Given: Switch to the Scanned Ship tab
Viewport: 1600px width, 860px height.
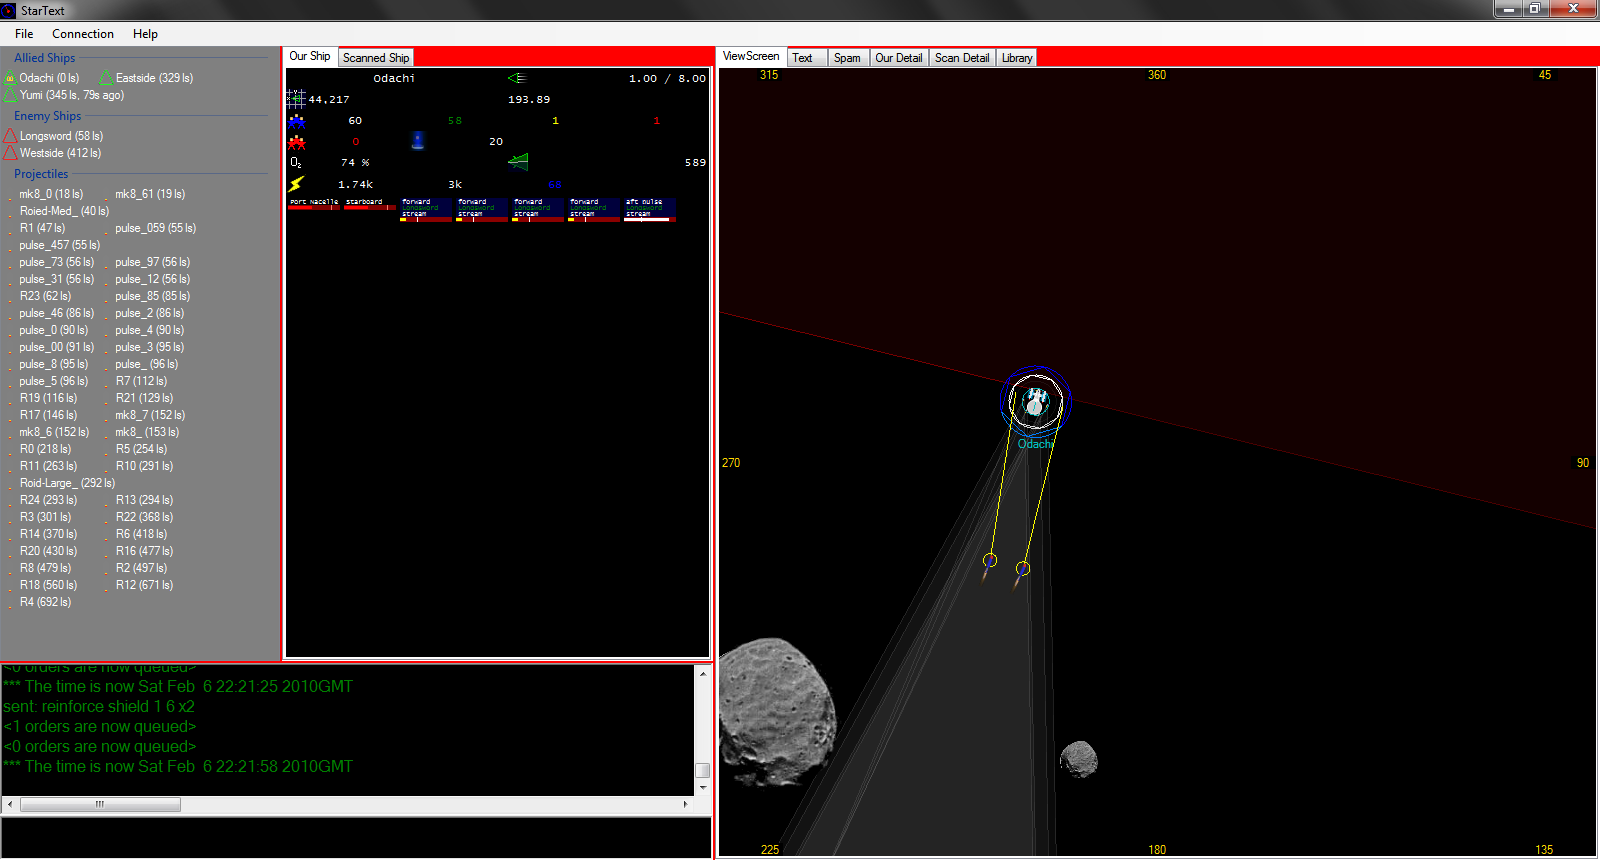Looking at the screenshot, I should coord(376,58).
